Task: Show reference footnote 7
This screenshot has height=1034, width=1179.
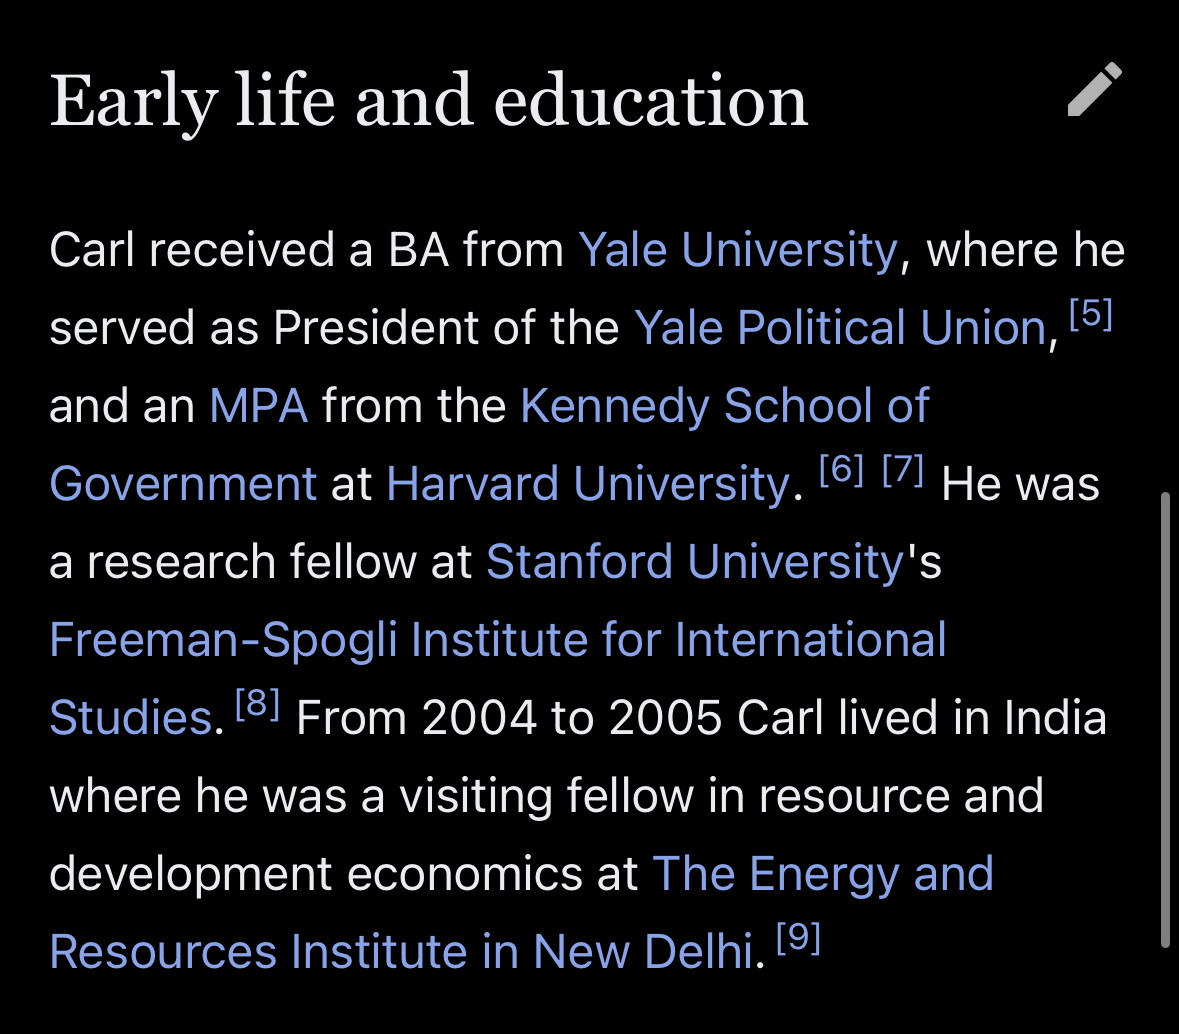Action: [x=902, y=472]
